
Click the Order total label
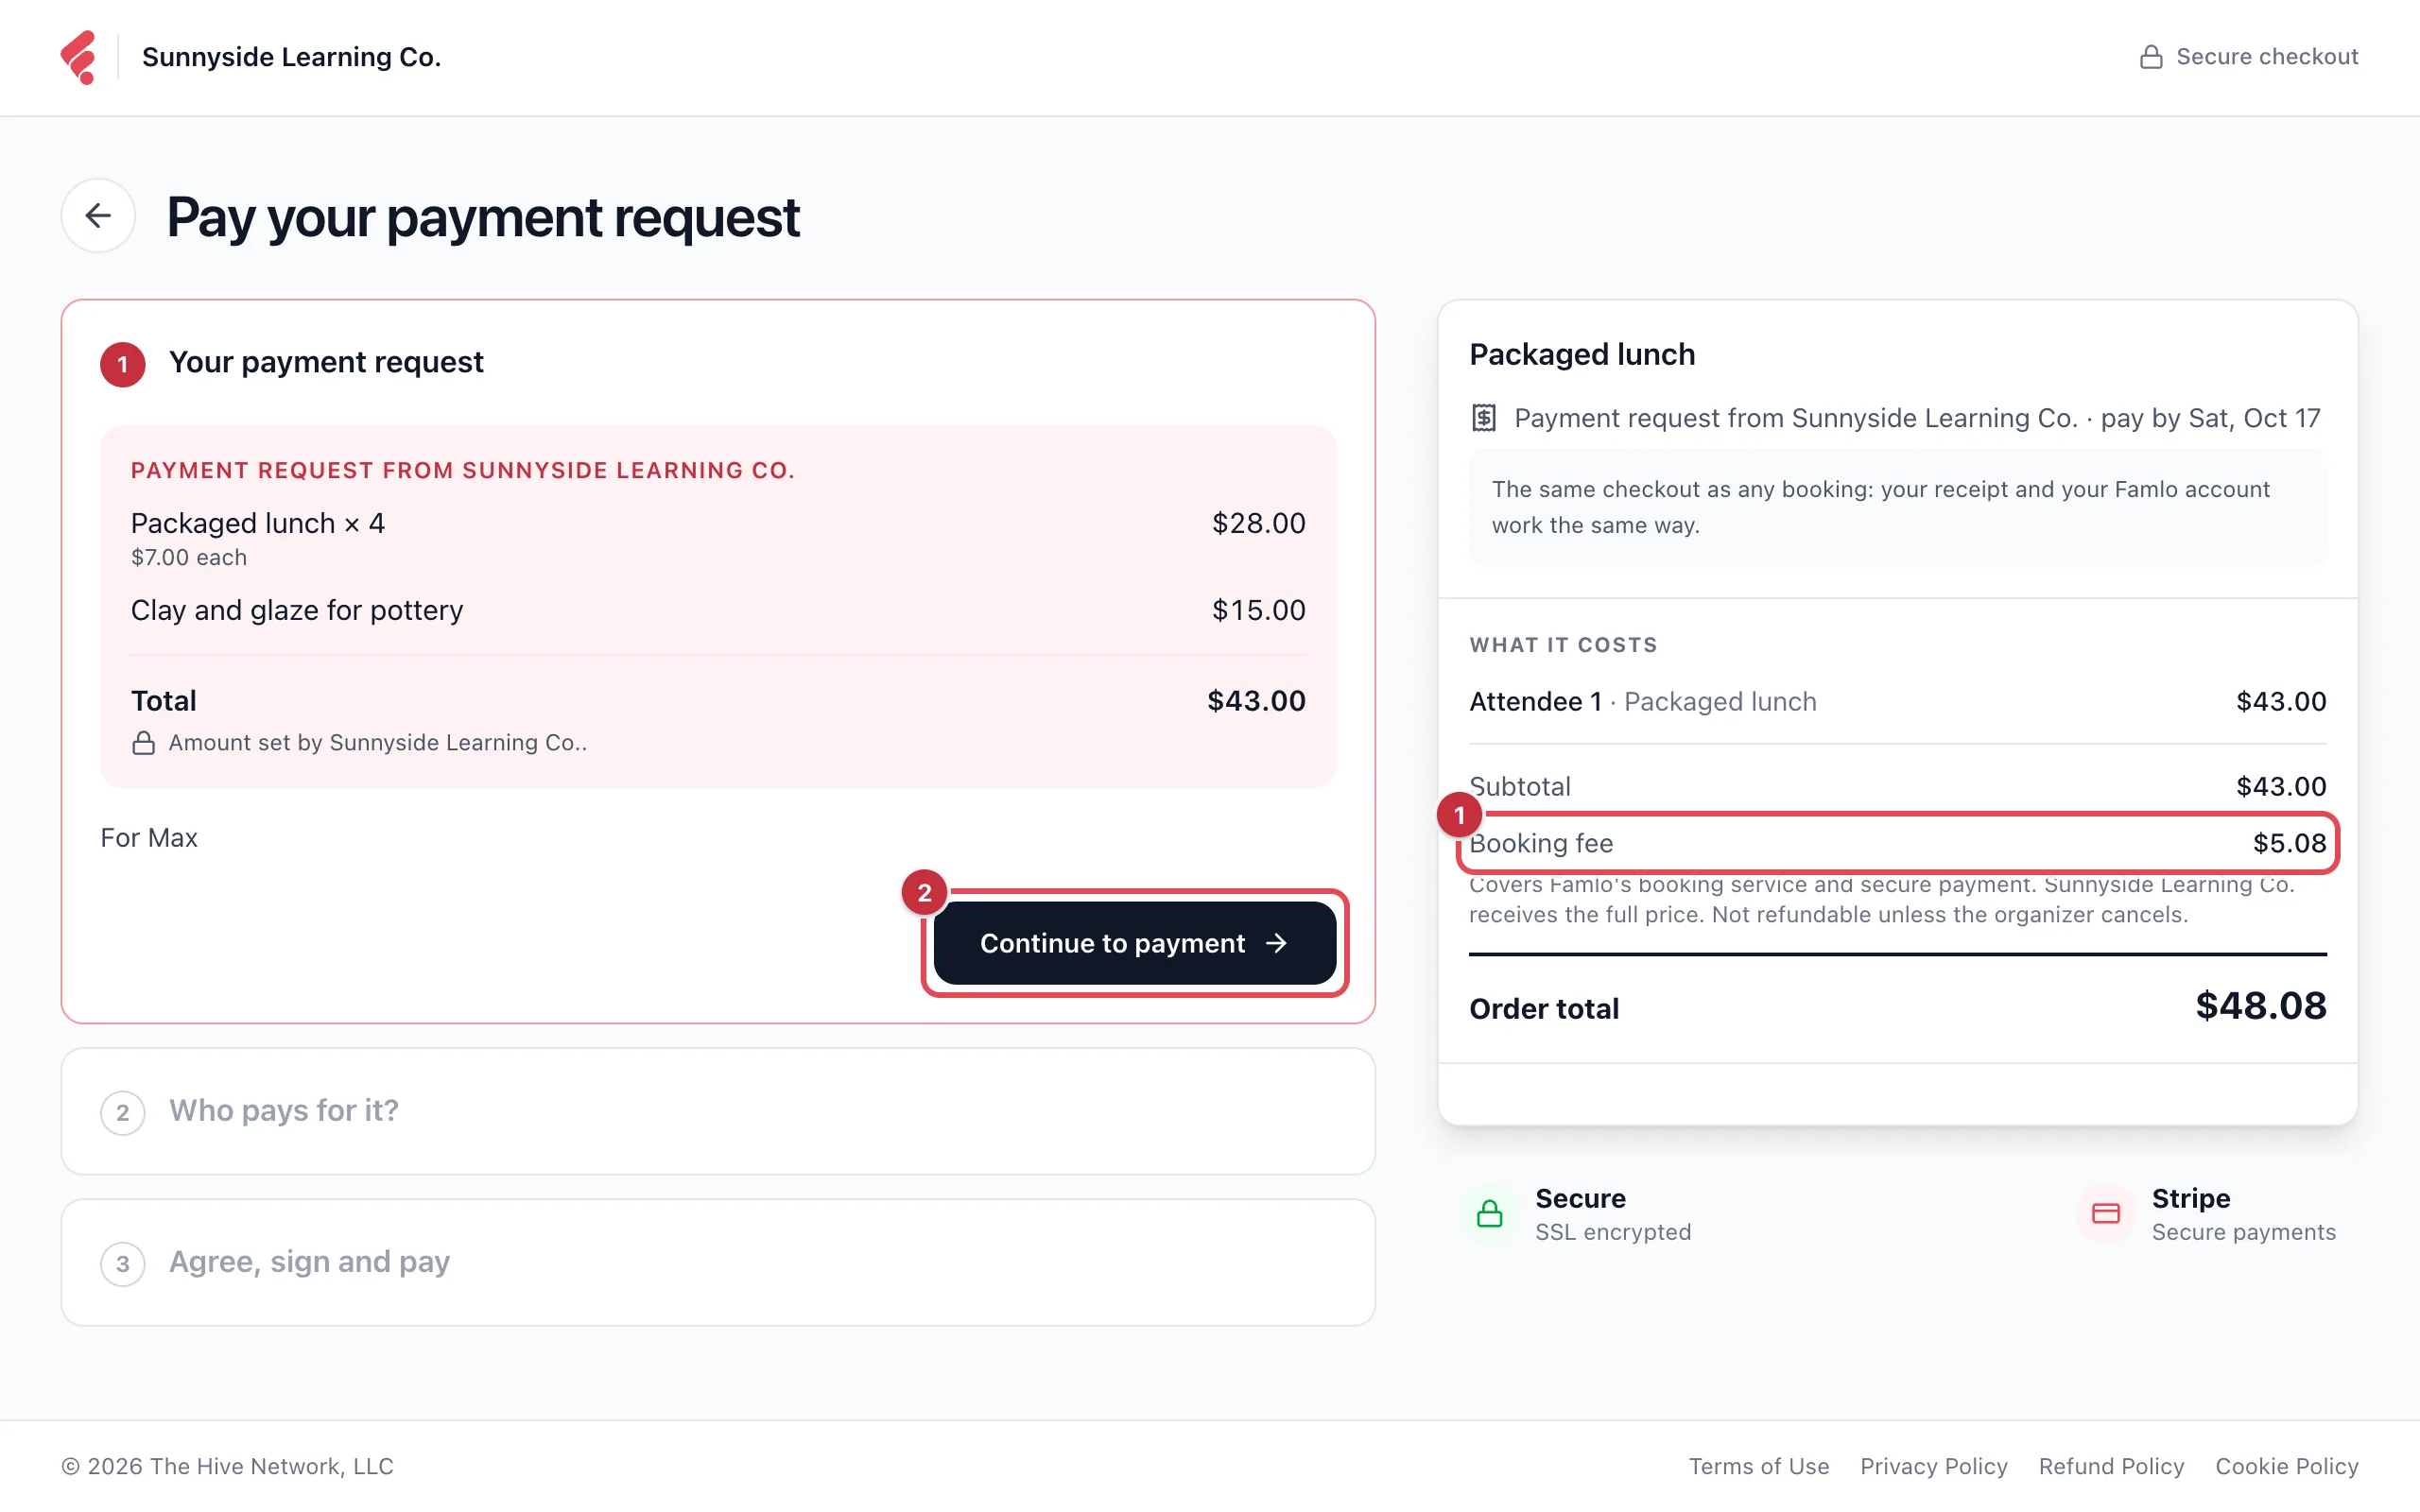coord(1544,1008)
